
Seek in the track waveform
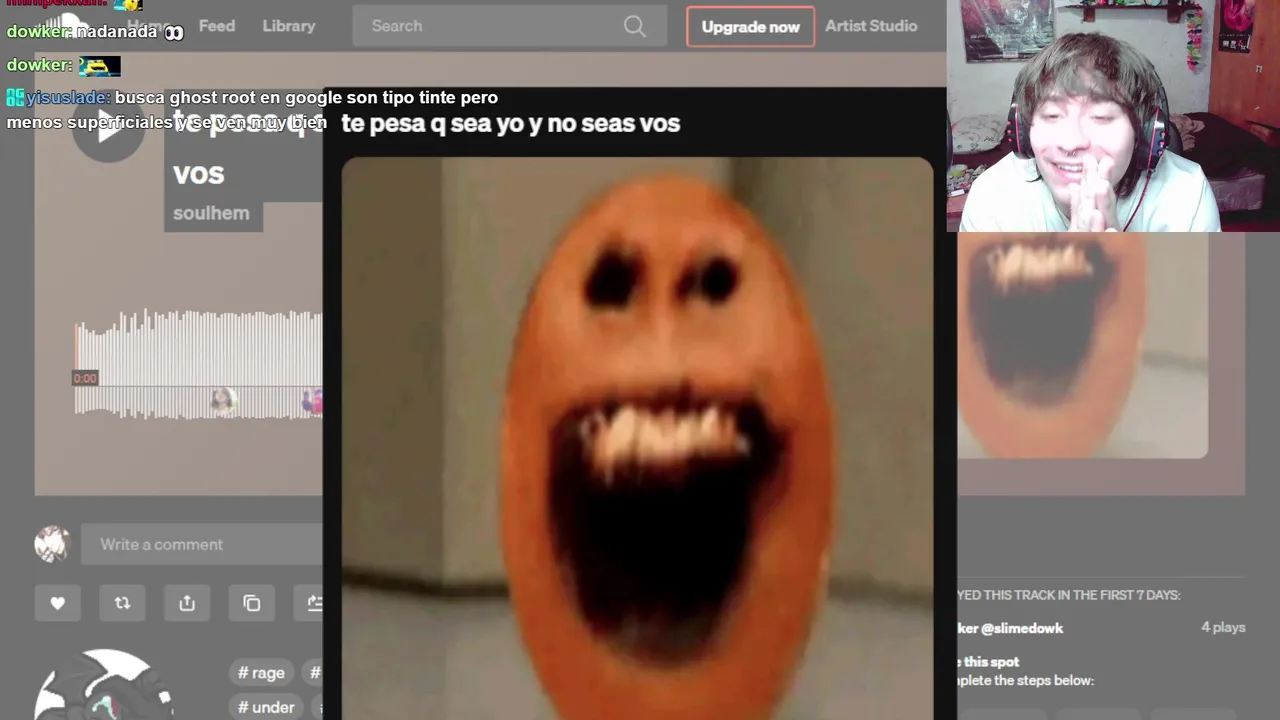[198, 362]
